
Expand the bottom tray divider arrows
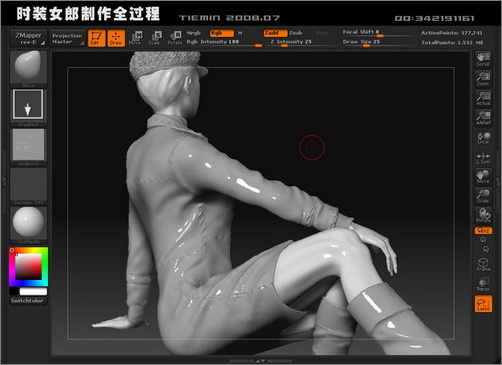[x=260, y=361]
